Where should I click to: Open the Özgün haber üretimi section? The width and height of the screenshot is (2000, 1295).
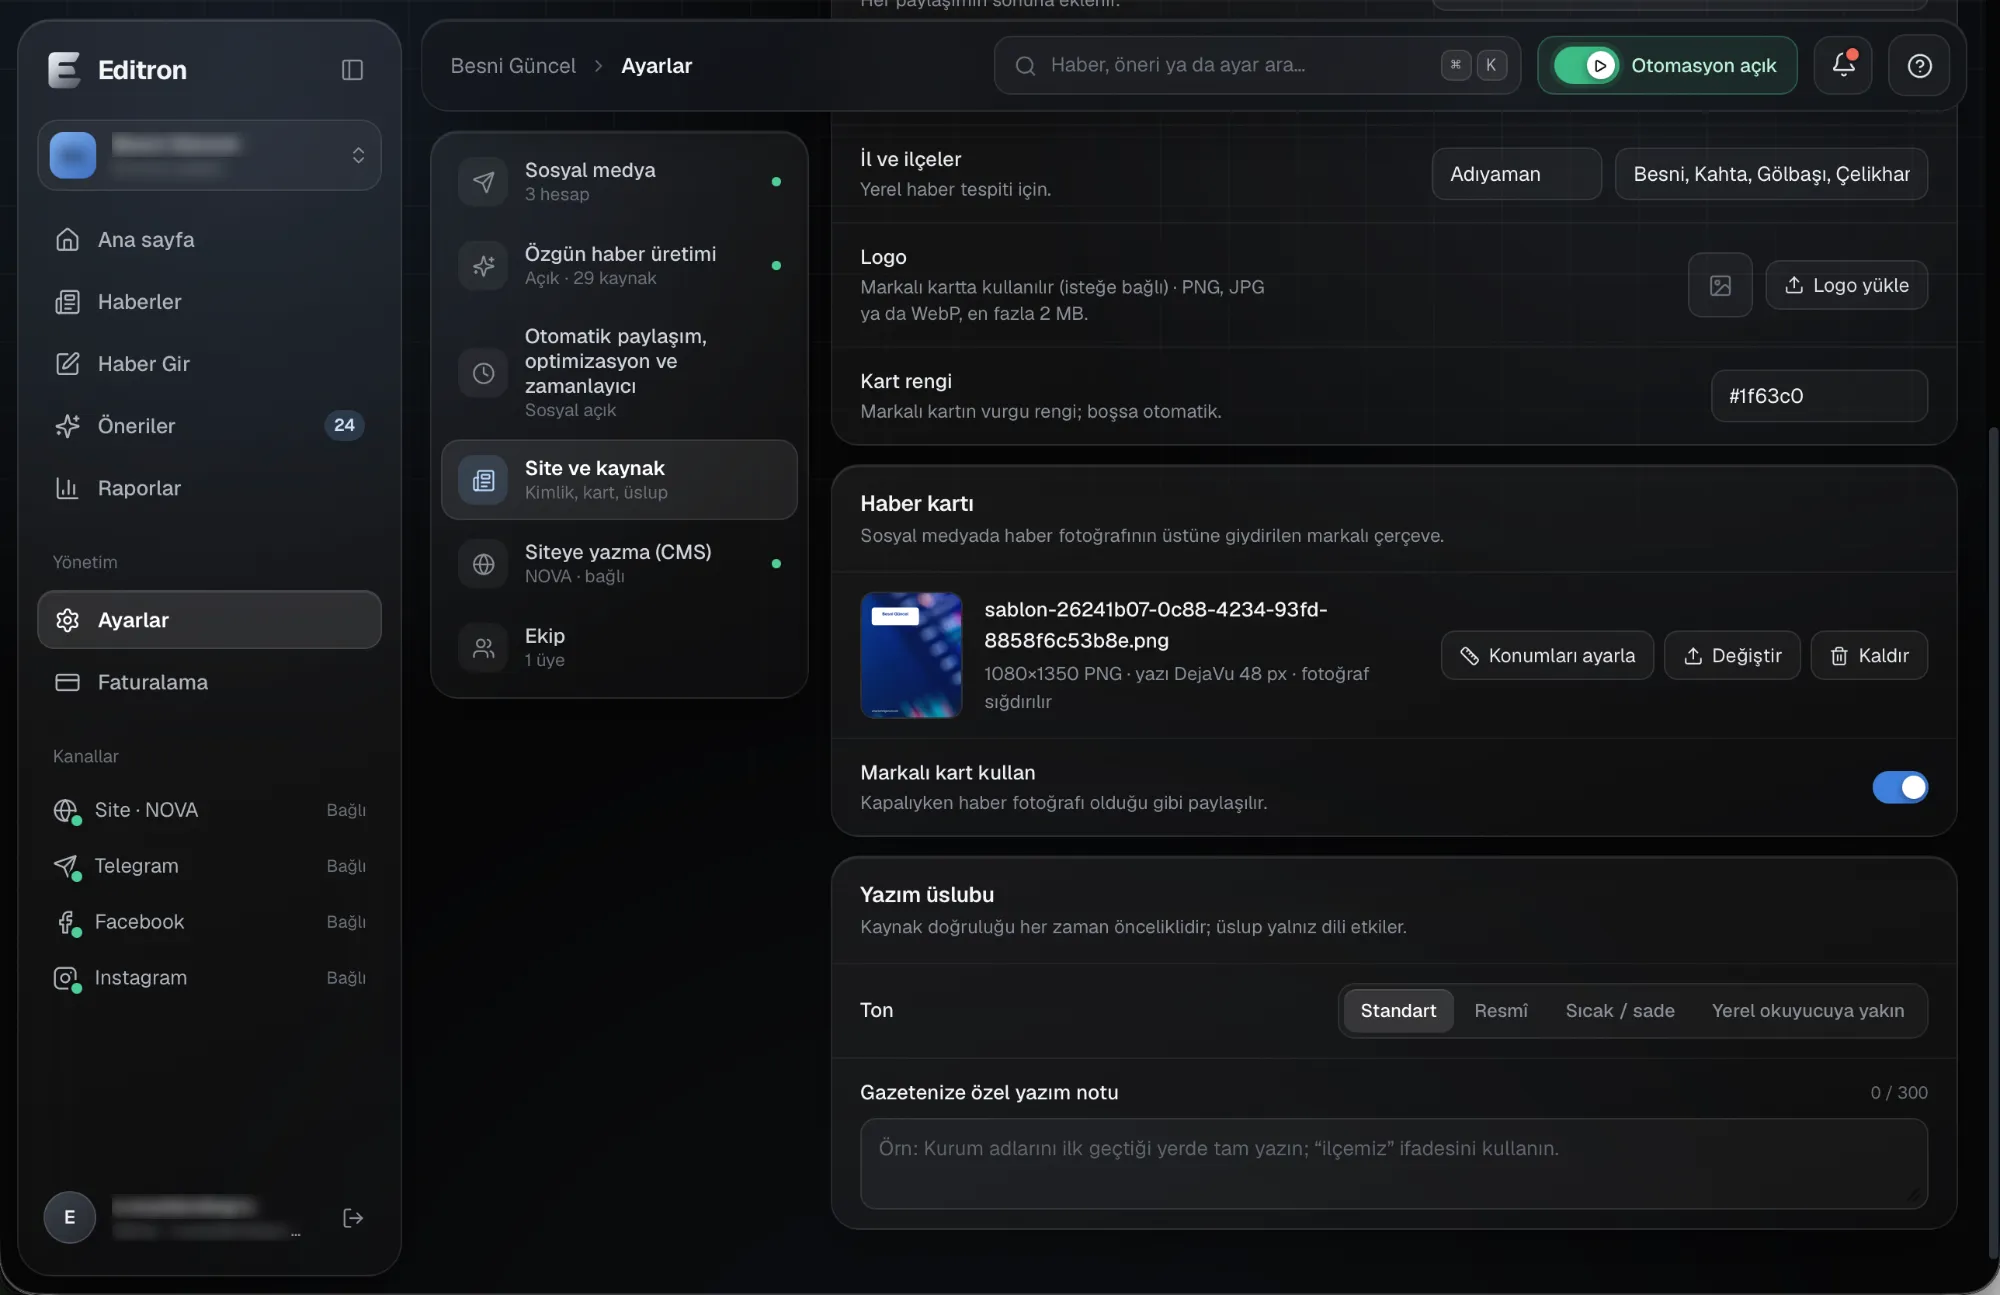(x=619, y=265)
